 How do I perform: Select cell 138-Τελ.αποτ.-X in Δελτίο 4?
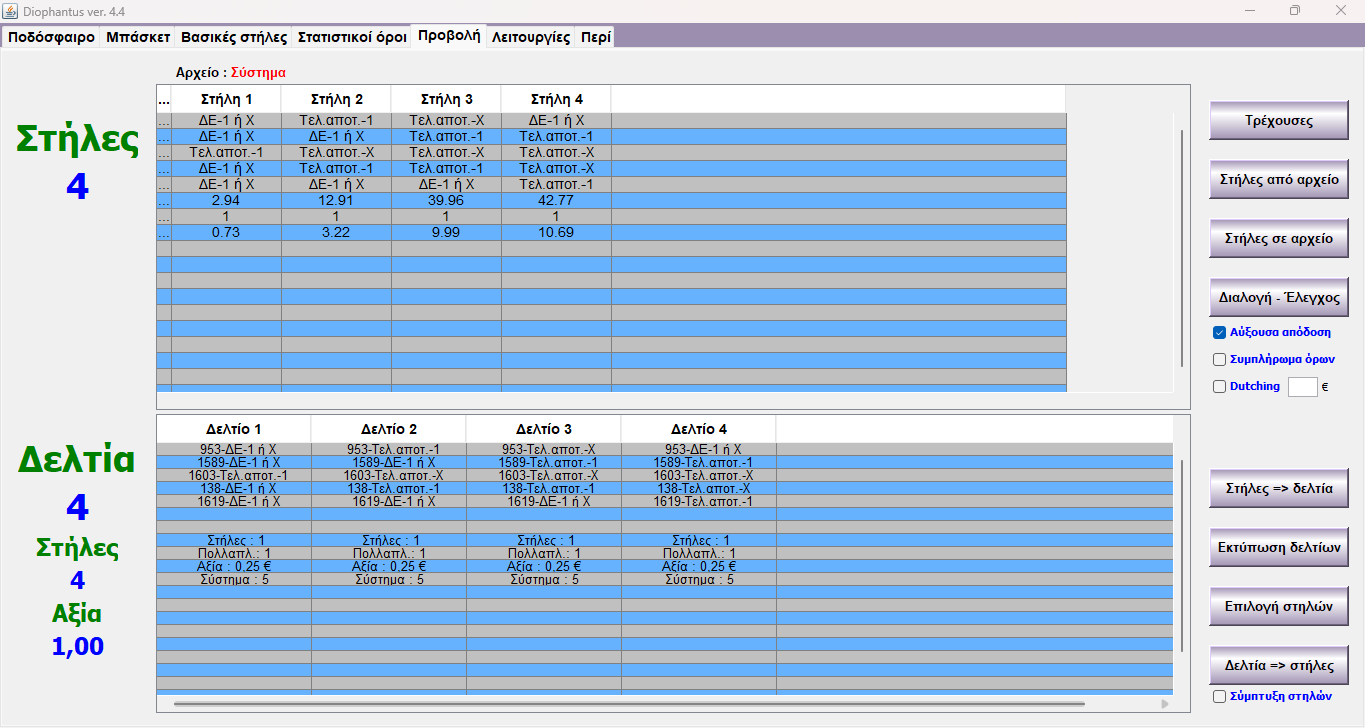click(699, 489)
